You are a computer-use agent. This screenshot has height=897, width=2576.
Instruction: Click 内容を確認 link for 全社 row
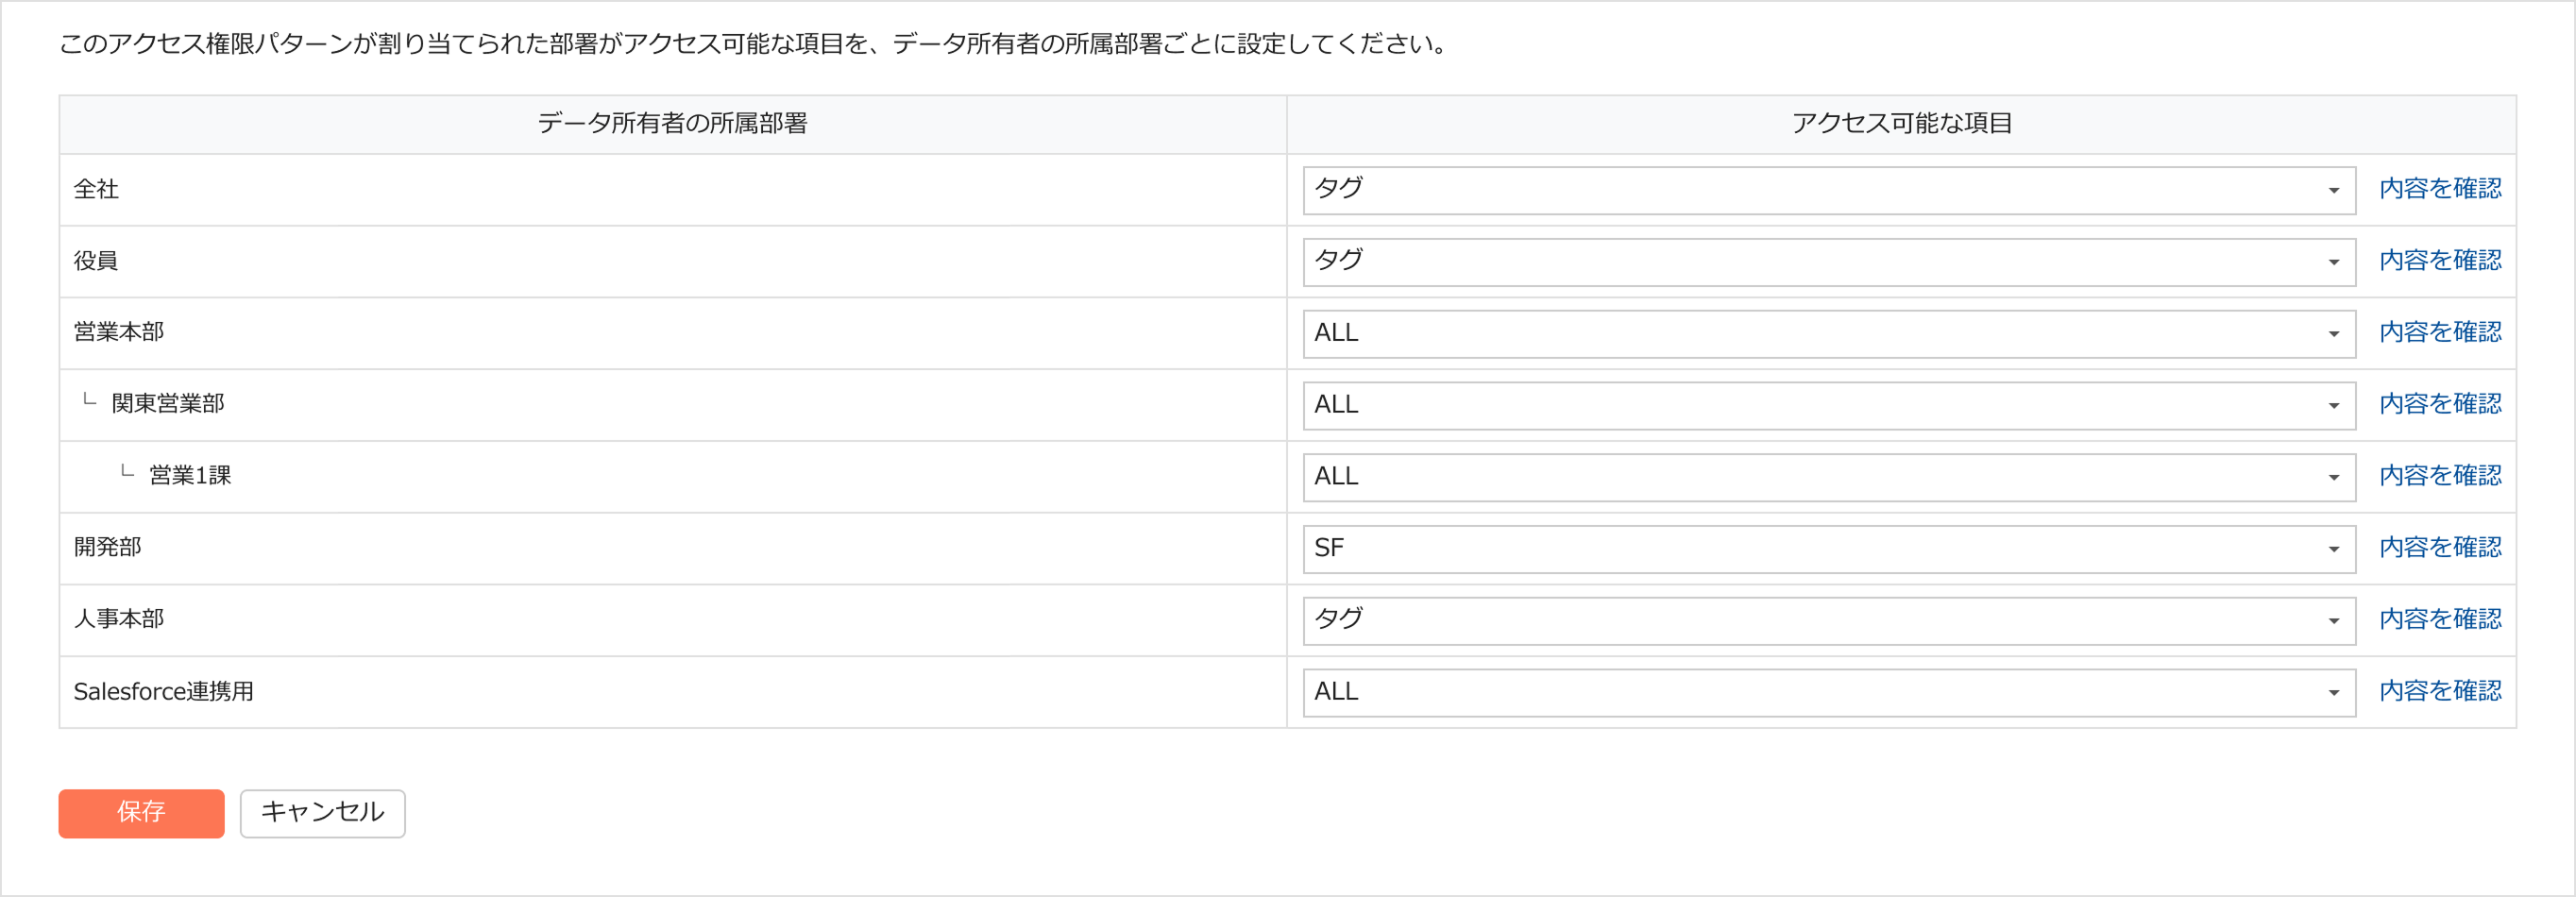[x=2440, y=189]
